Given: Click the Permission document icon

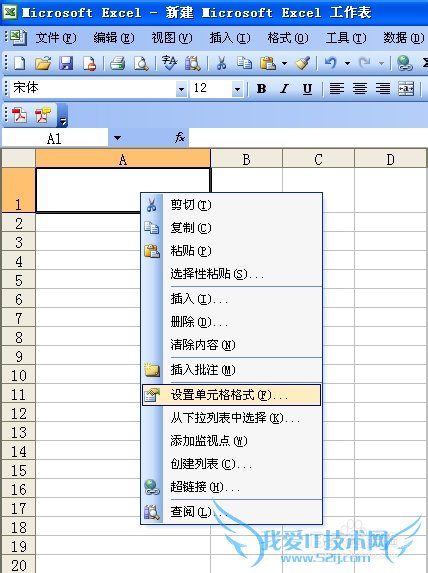Looking at the screenshot, I should [x=89, y=63].
